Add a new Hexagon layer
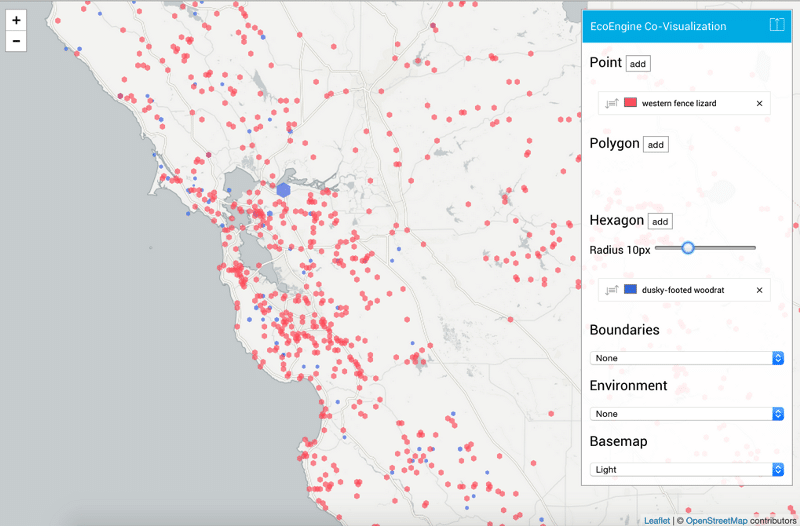The width and height of the screenshot is (800, 526). point(661,221)
